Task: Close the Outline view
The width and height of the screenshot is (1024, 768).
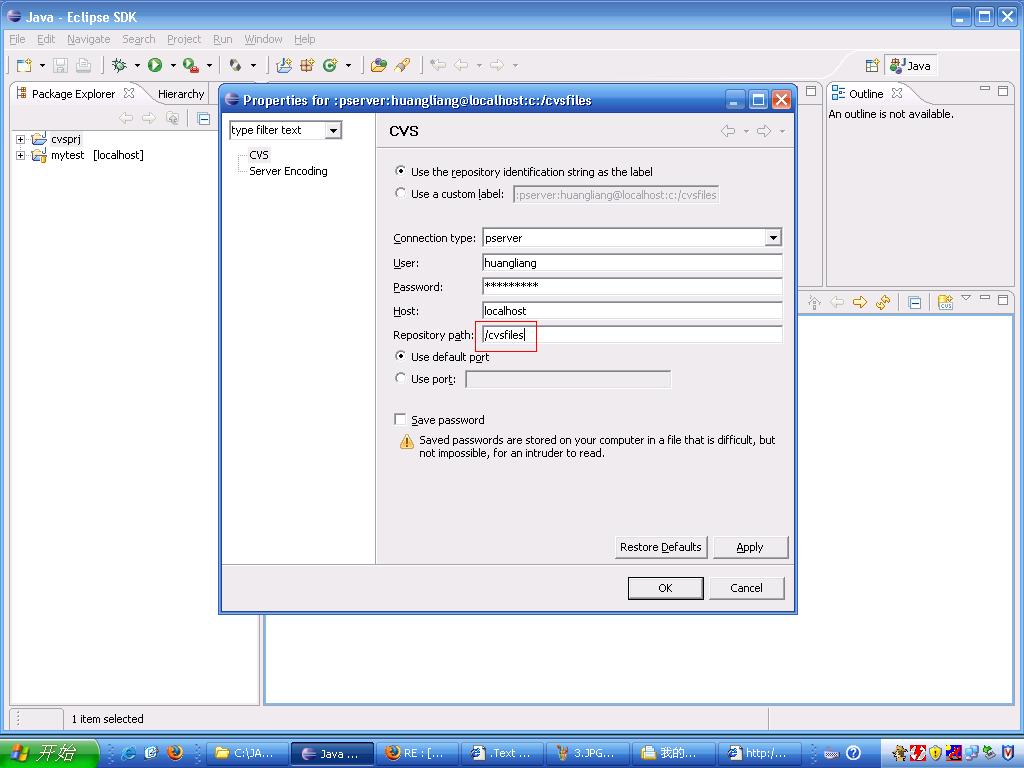Action: click(897, 93)
